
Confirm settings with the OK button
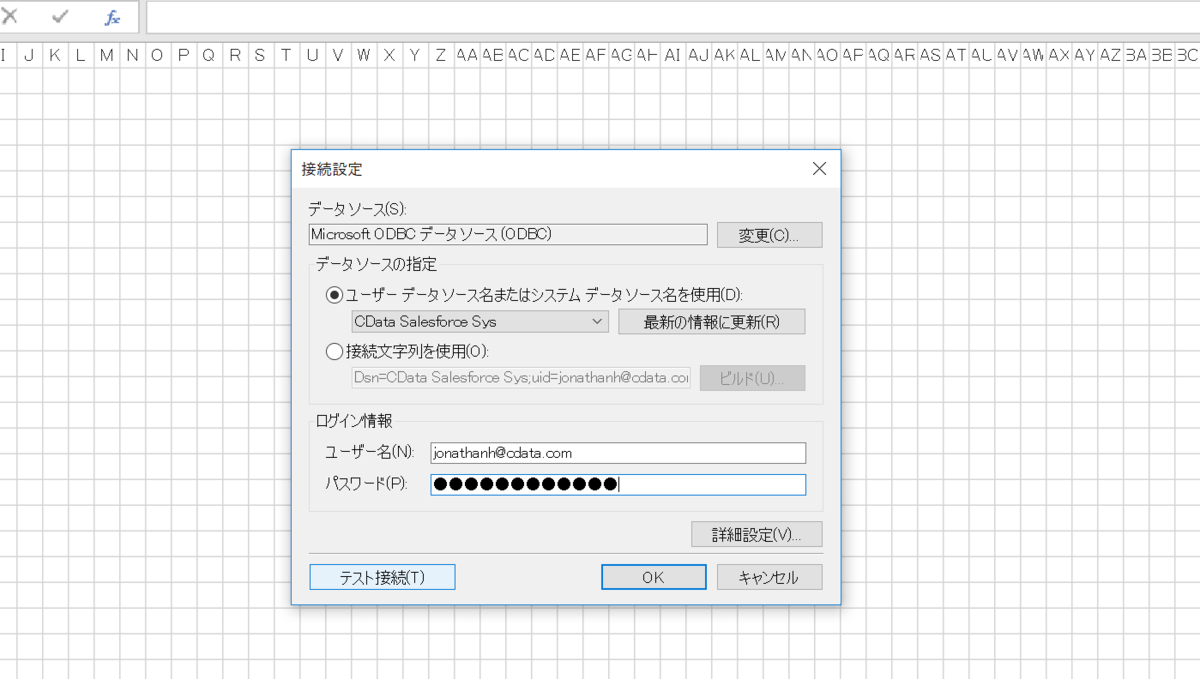(x=653, y=576)
